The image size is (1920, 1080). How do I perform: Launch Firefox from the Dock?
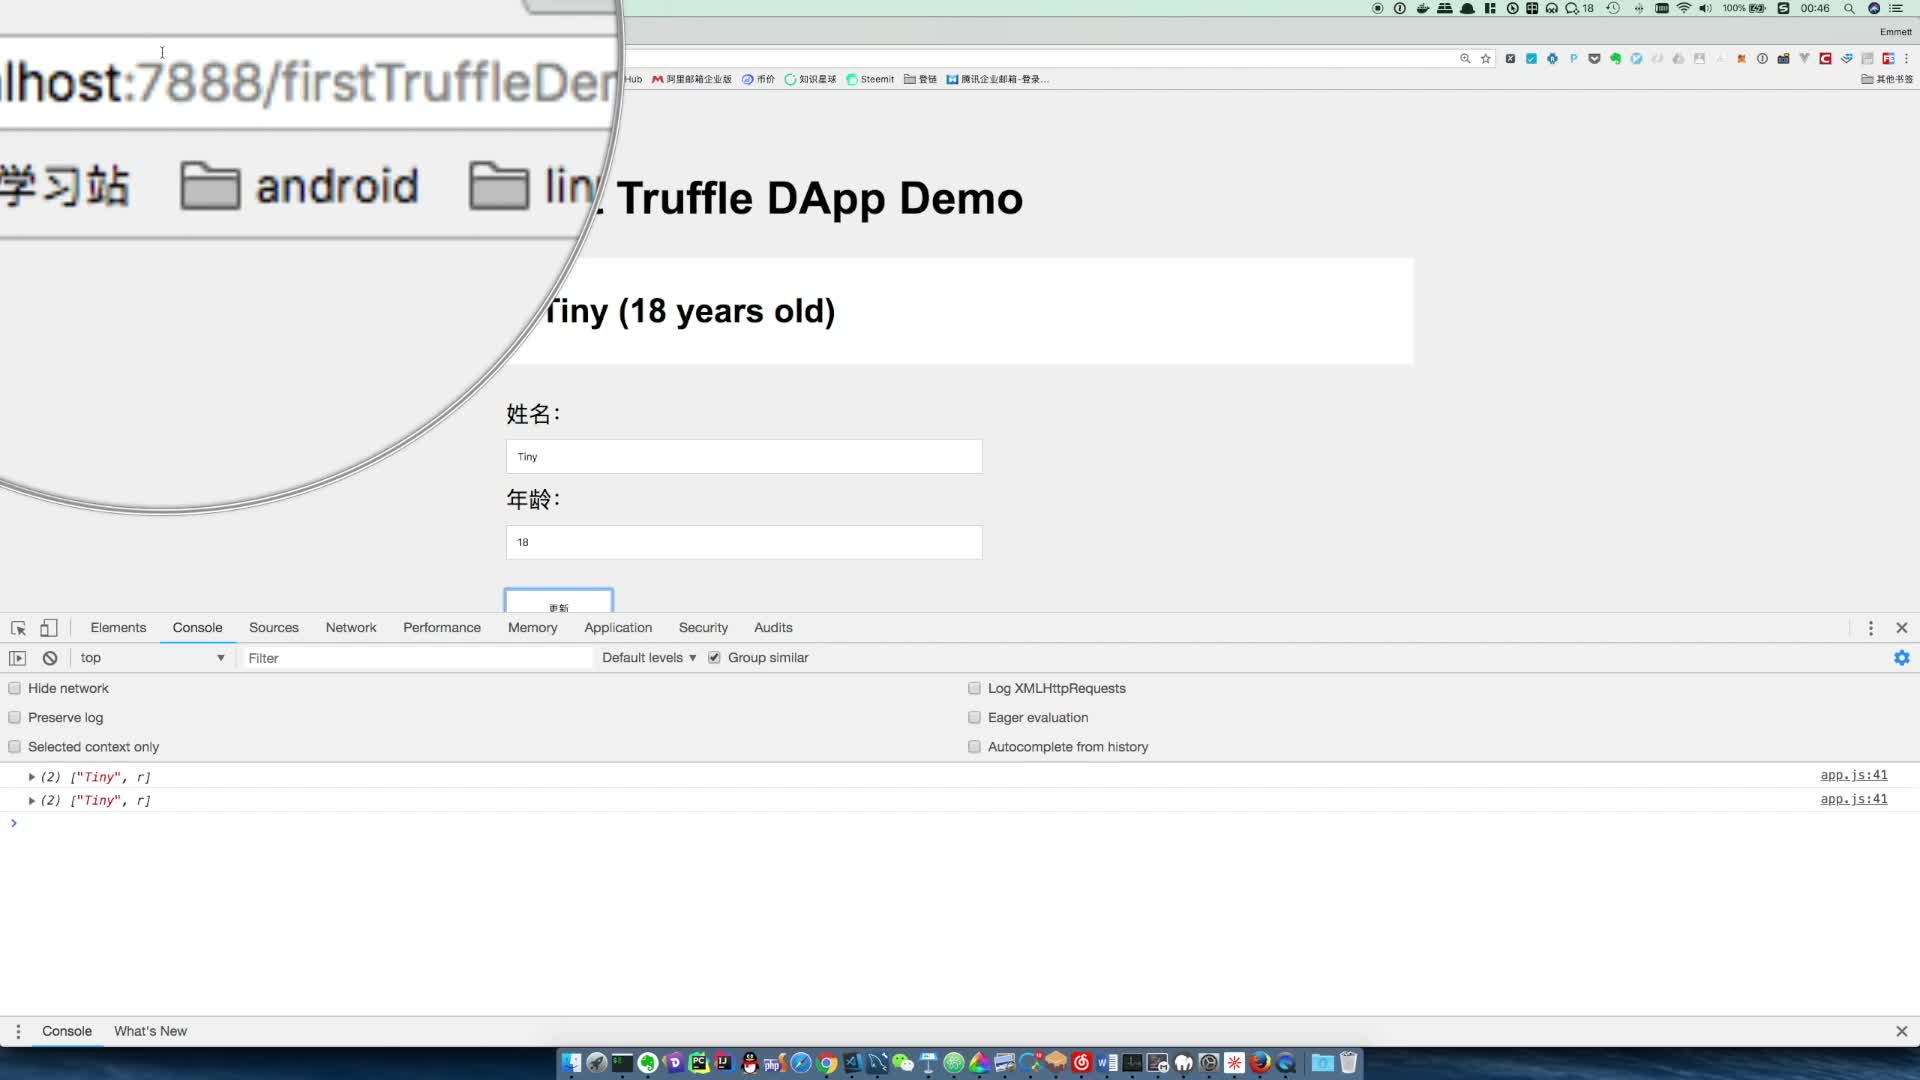(x=1260, y=1063)
